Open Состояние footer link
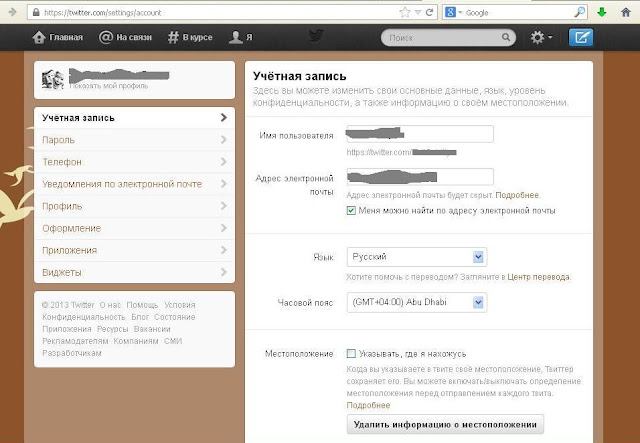The image size is (640, 443). coord(175,317)
